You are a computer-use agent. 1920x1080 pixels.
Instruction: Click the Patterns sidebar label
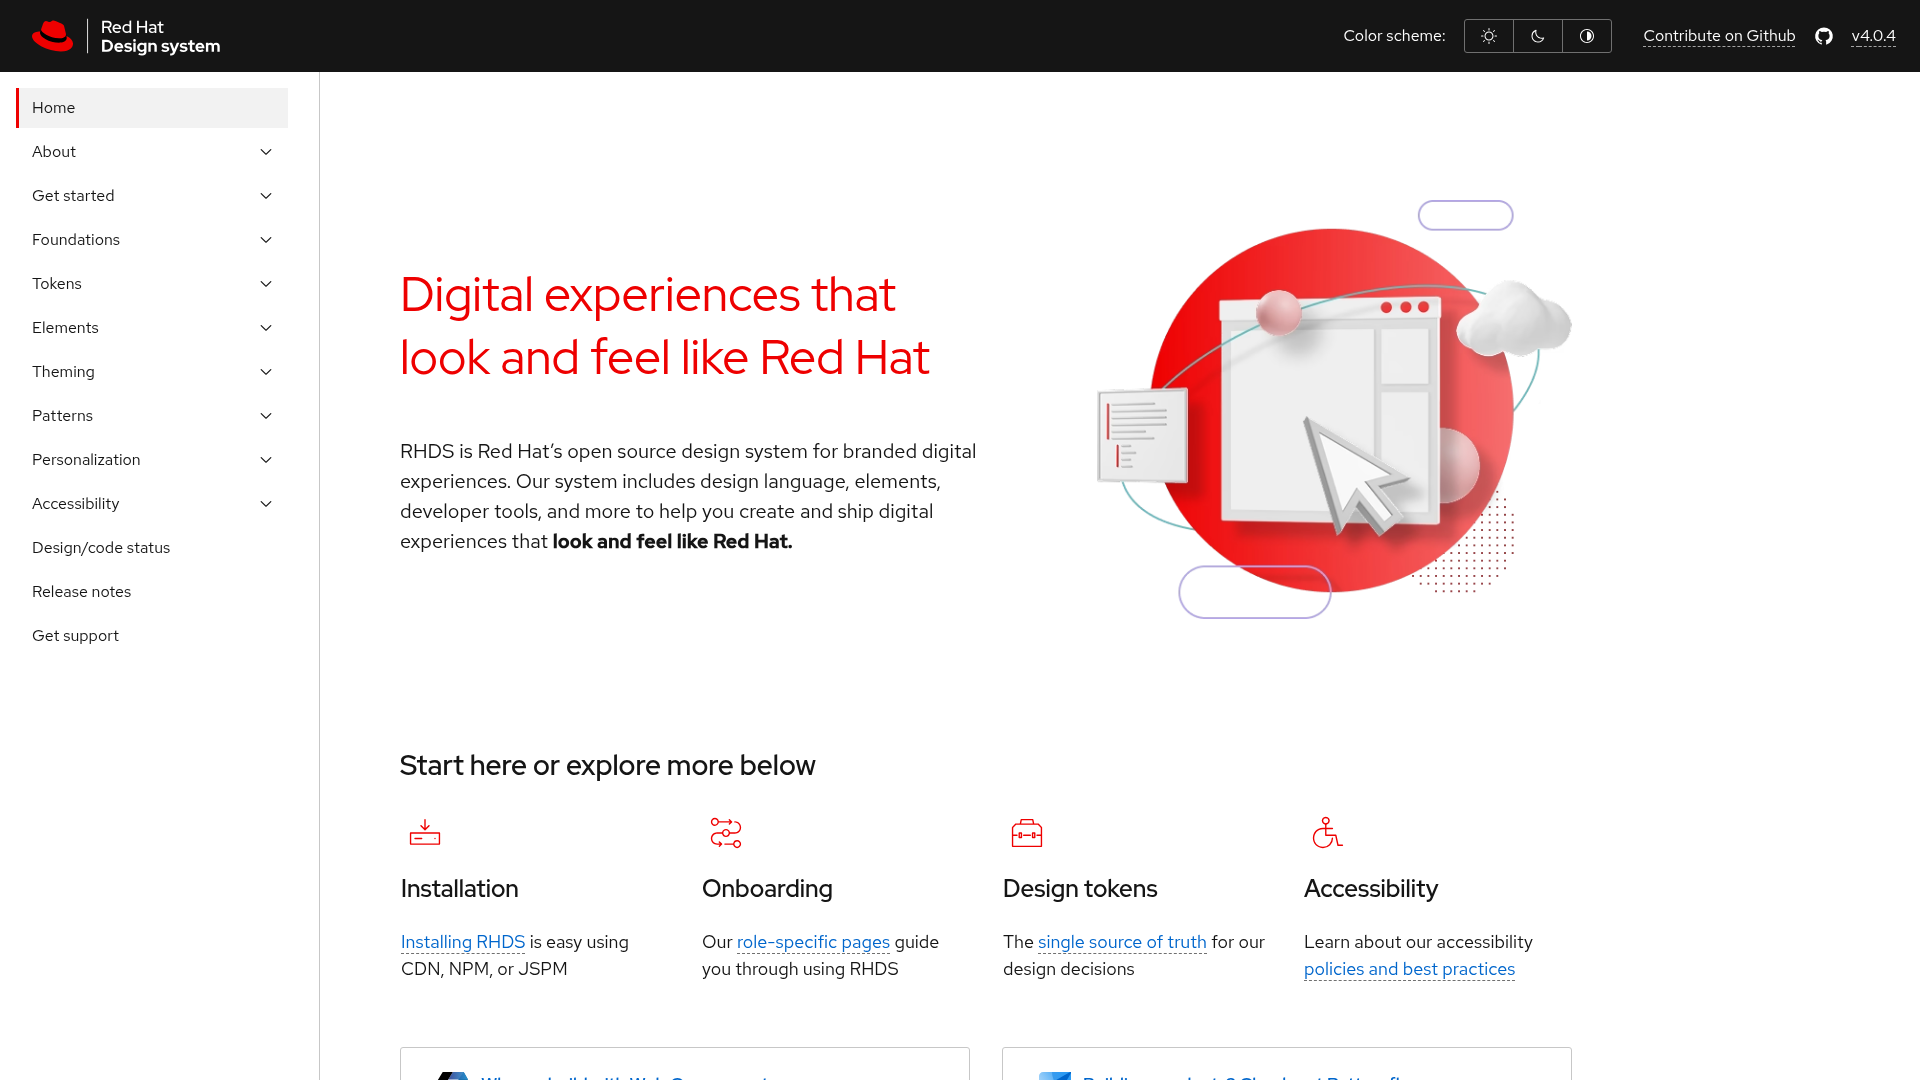(62, 416)
